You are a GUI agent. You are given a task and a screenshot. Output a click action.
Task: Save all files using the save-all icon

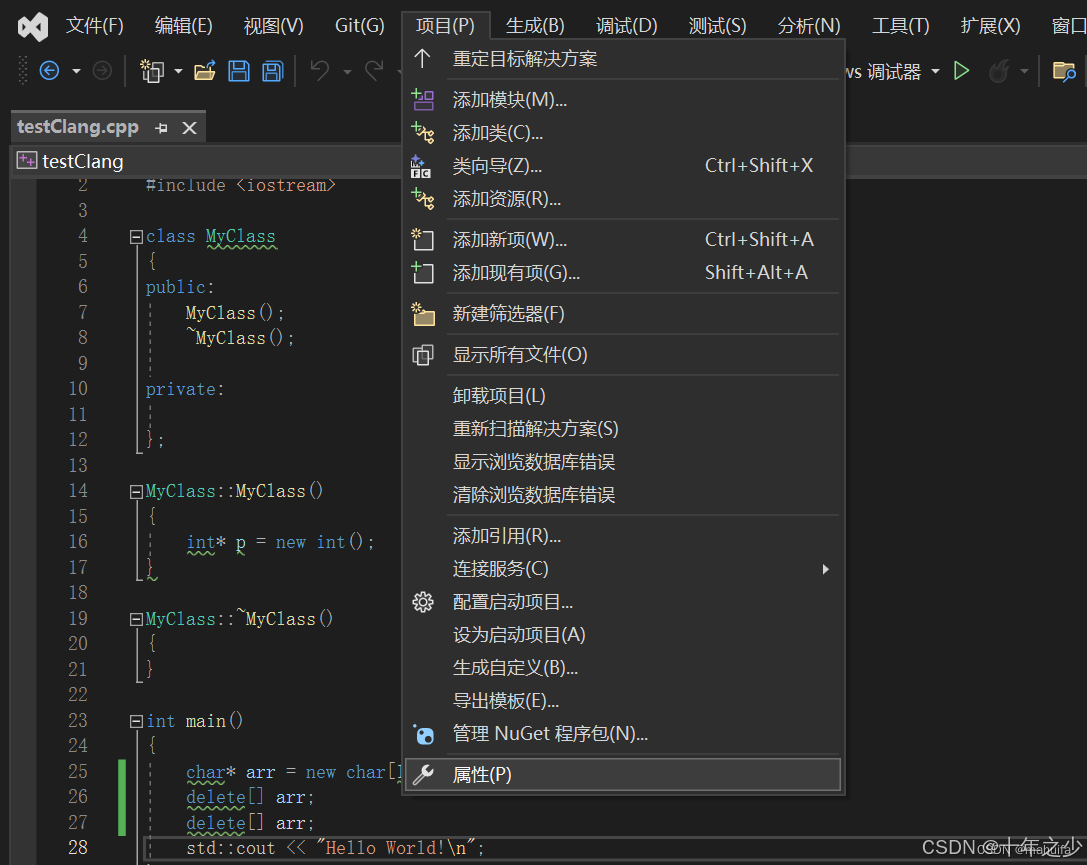[x=272, y=70]
